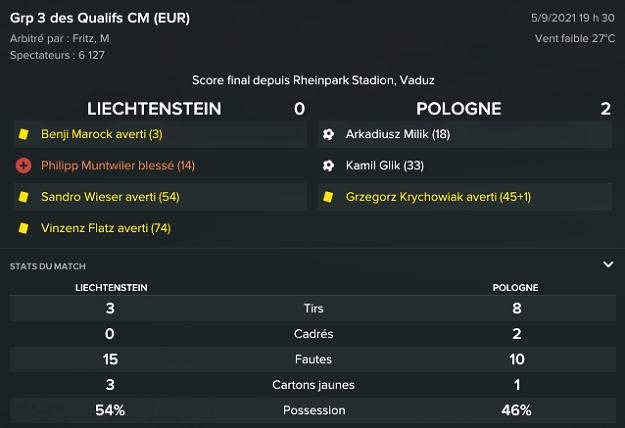Click Benji Marock's yellow card icon
This screenshot has height=428, width=625.
[22, 134]
